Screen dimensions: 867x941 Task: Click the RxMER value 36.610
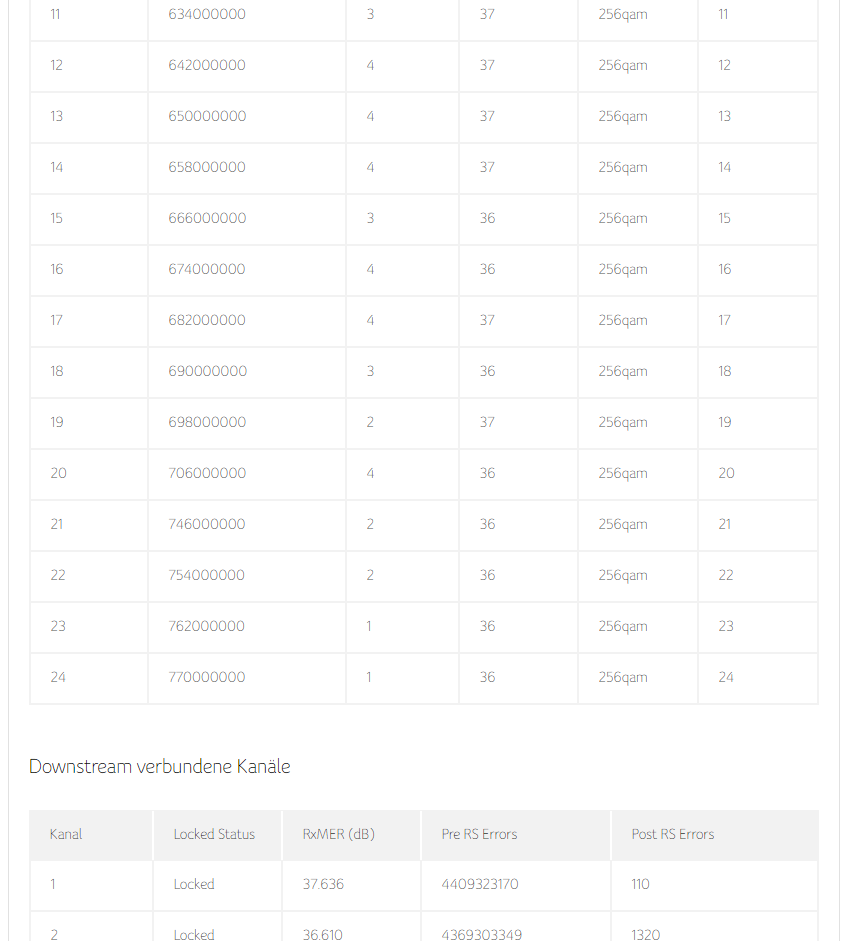(323, 934)
